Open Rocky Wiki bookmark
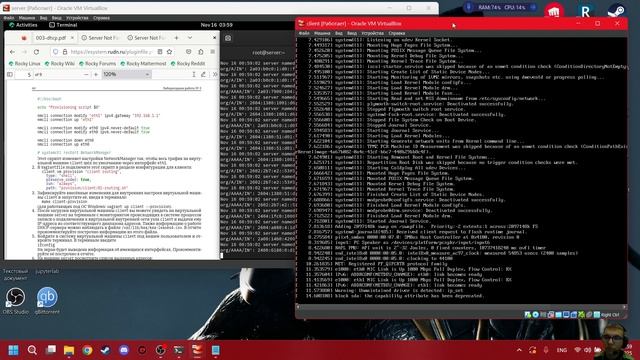Image resolution: width=640 pixels, height=360 pixels. tap(60, 64)
